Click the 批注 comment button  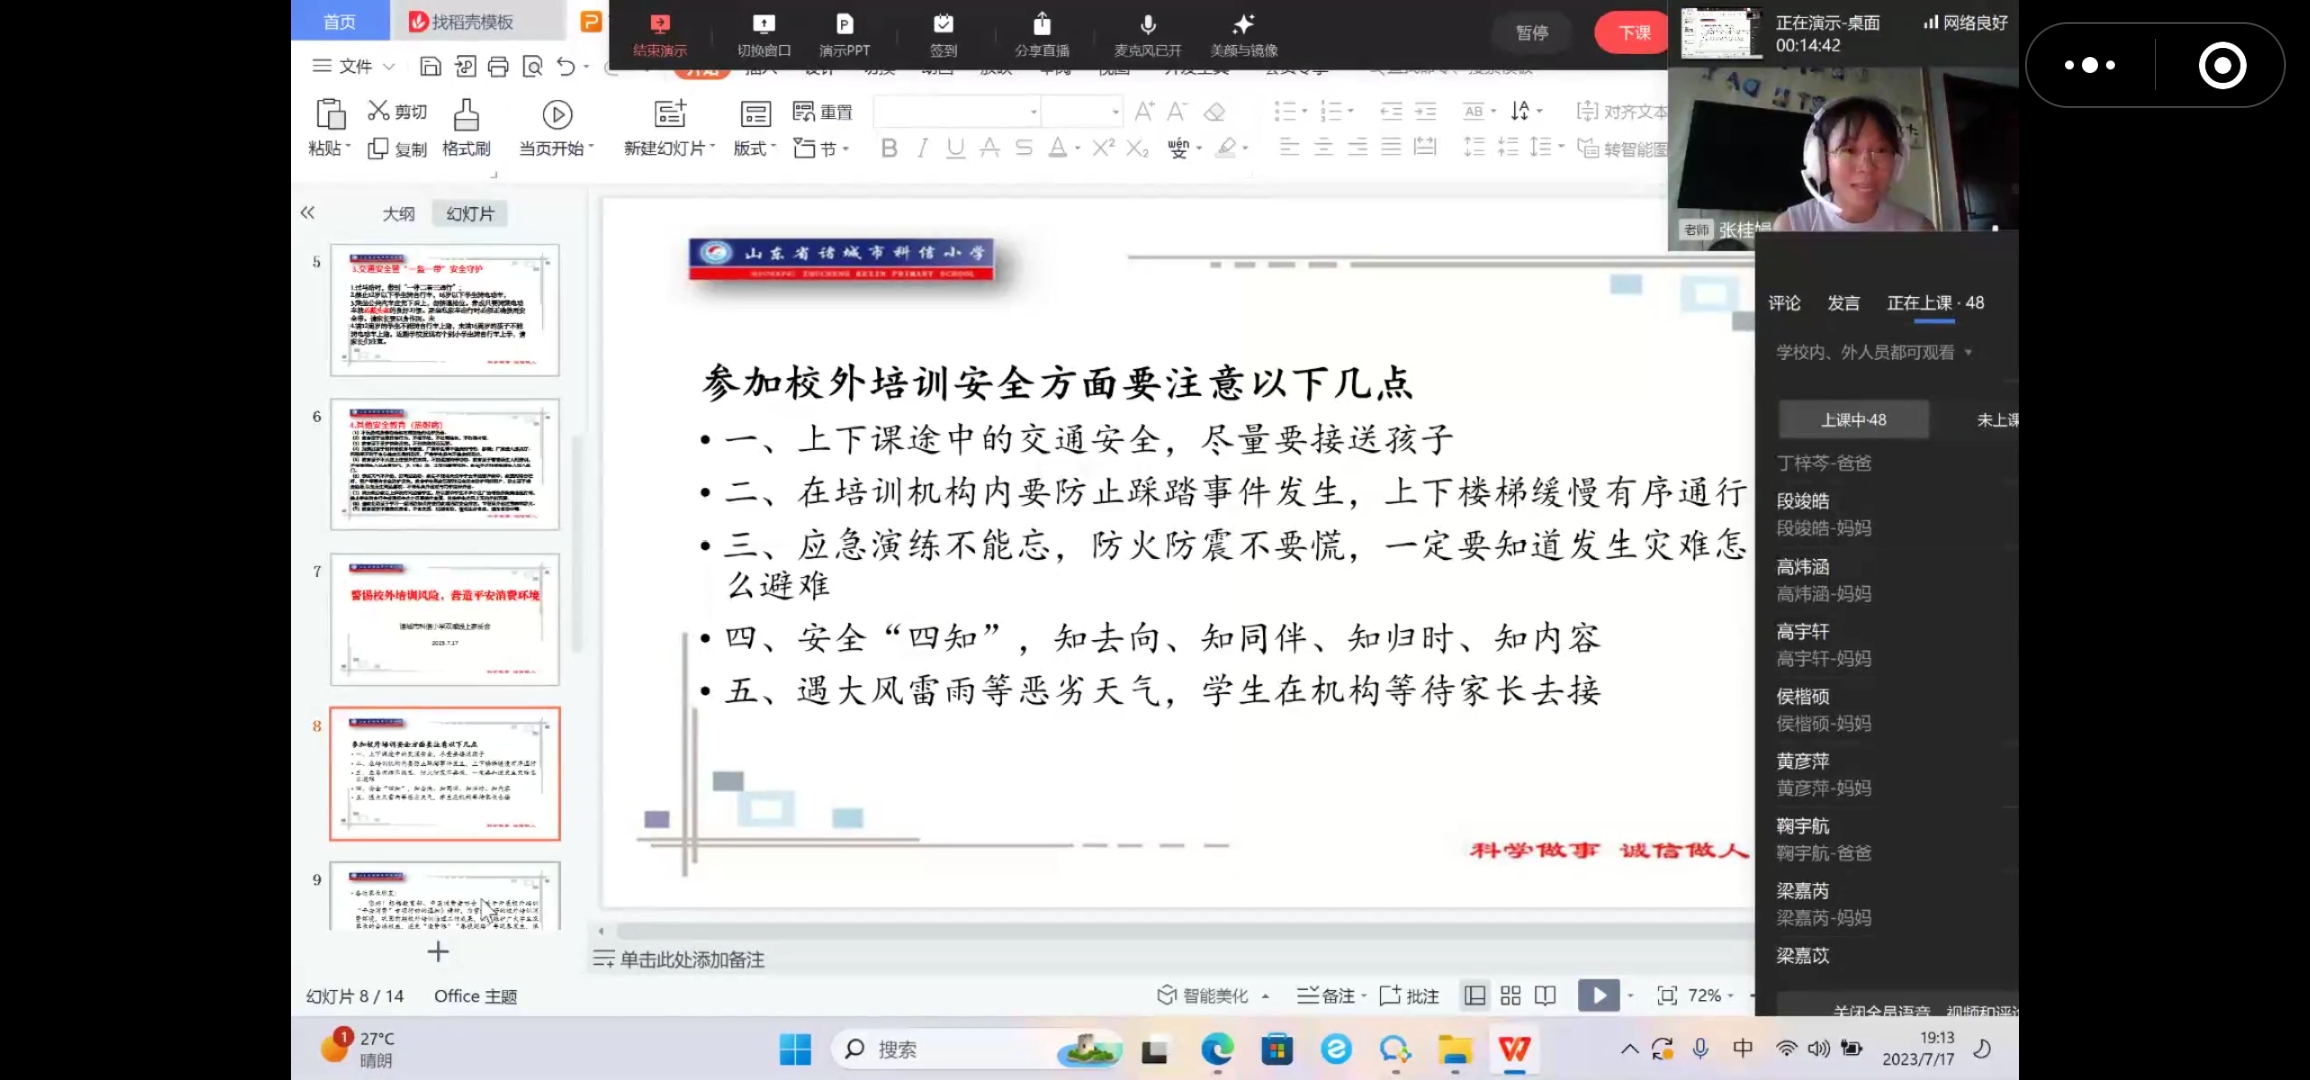click(x=1409, y=996)
